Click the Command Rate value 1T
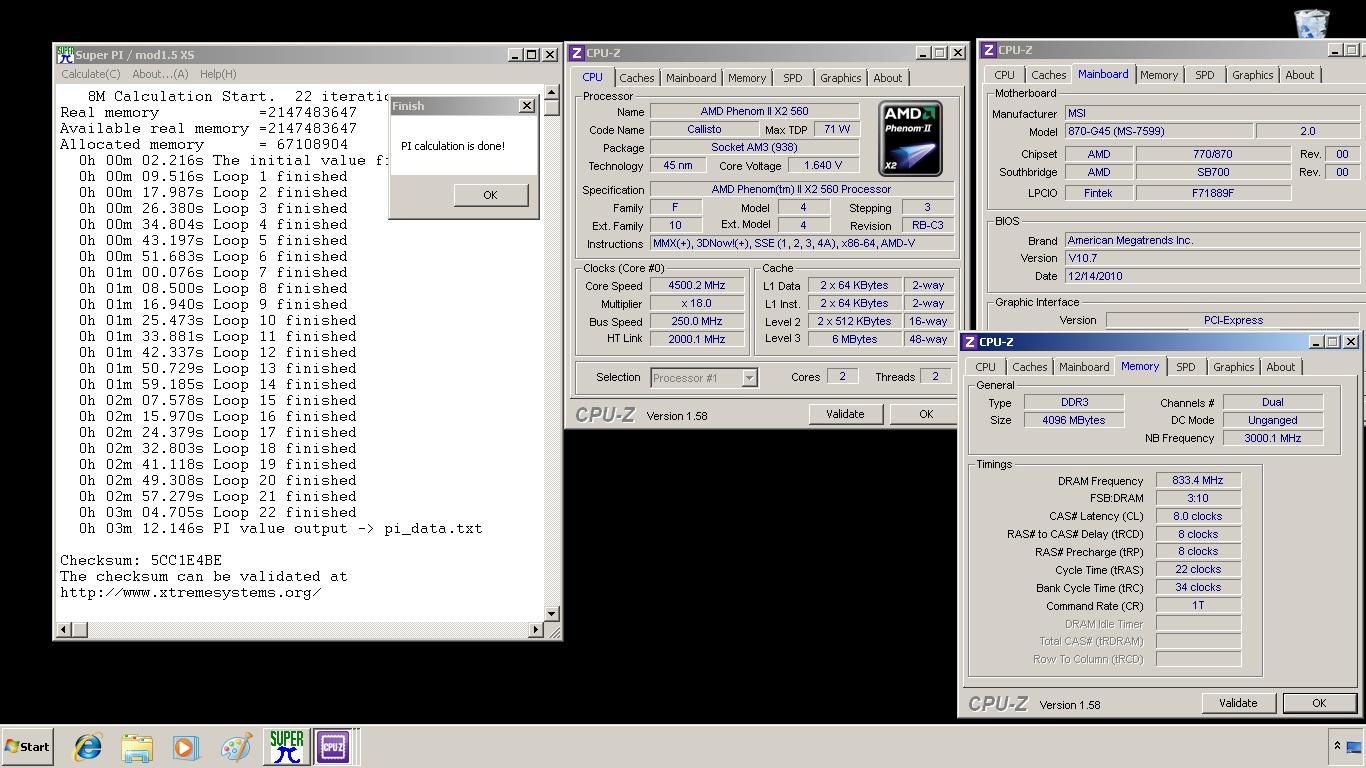 coord(1198,606)
